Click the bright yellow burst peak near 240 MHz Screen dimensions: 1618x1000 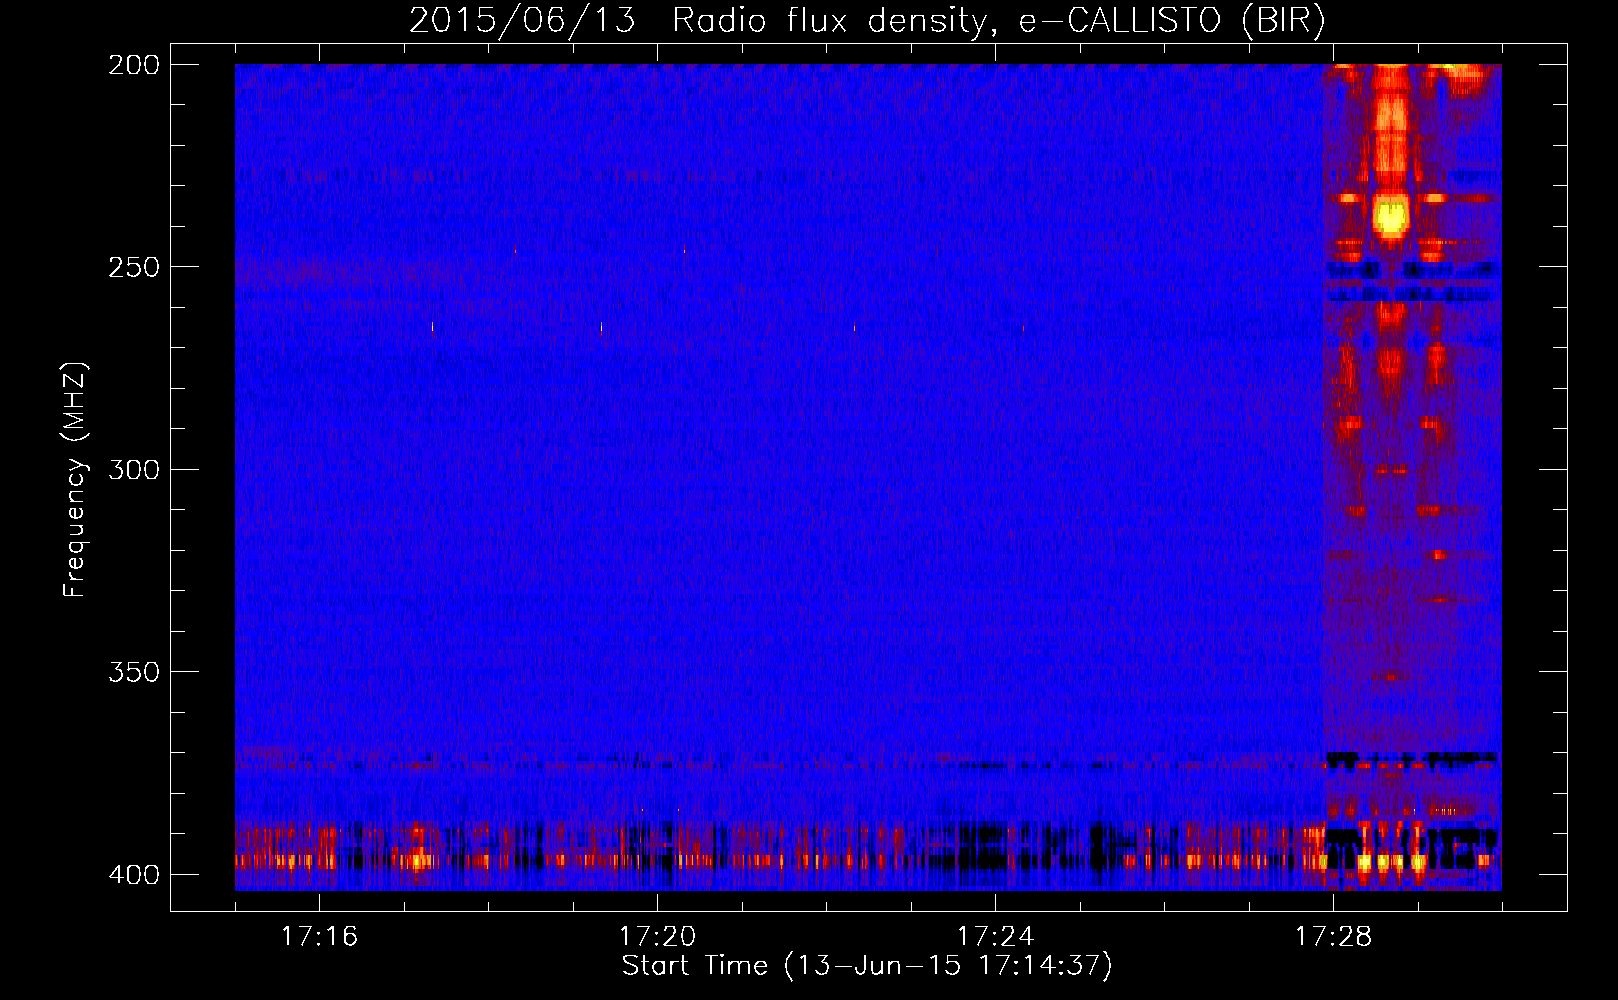click(1390, 215)
